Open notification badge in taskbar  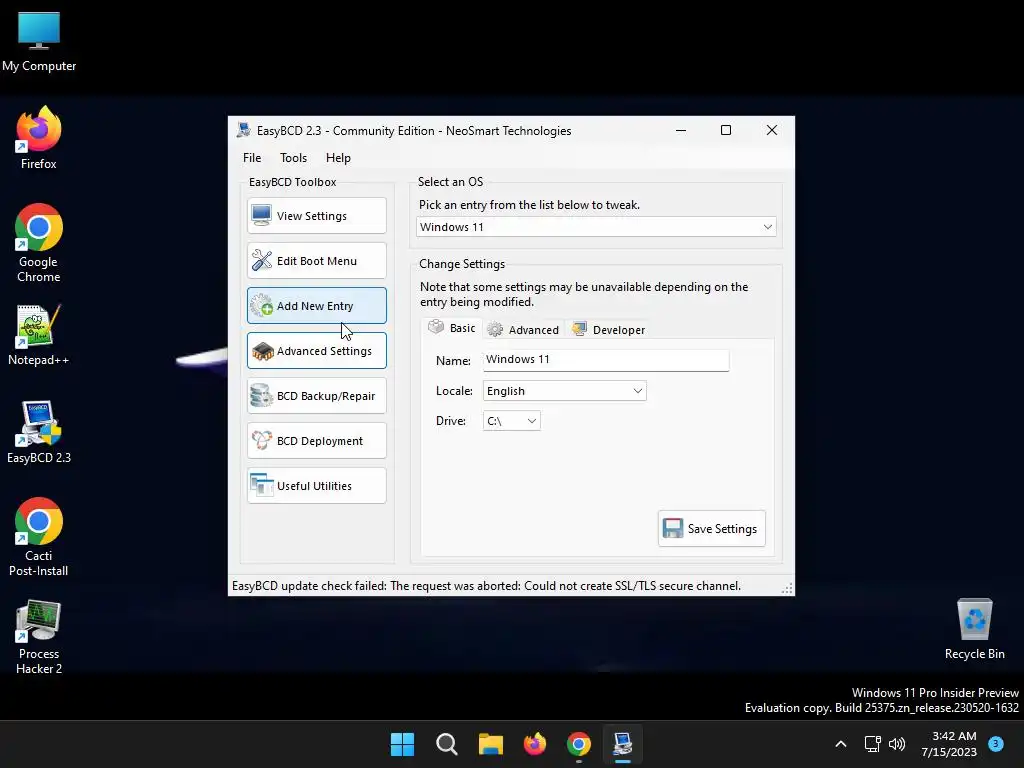[x=996, y=744]
